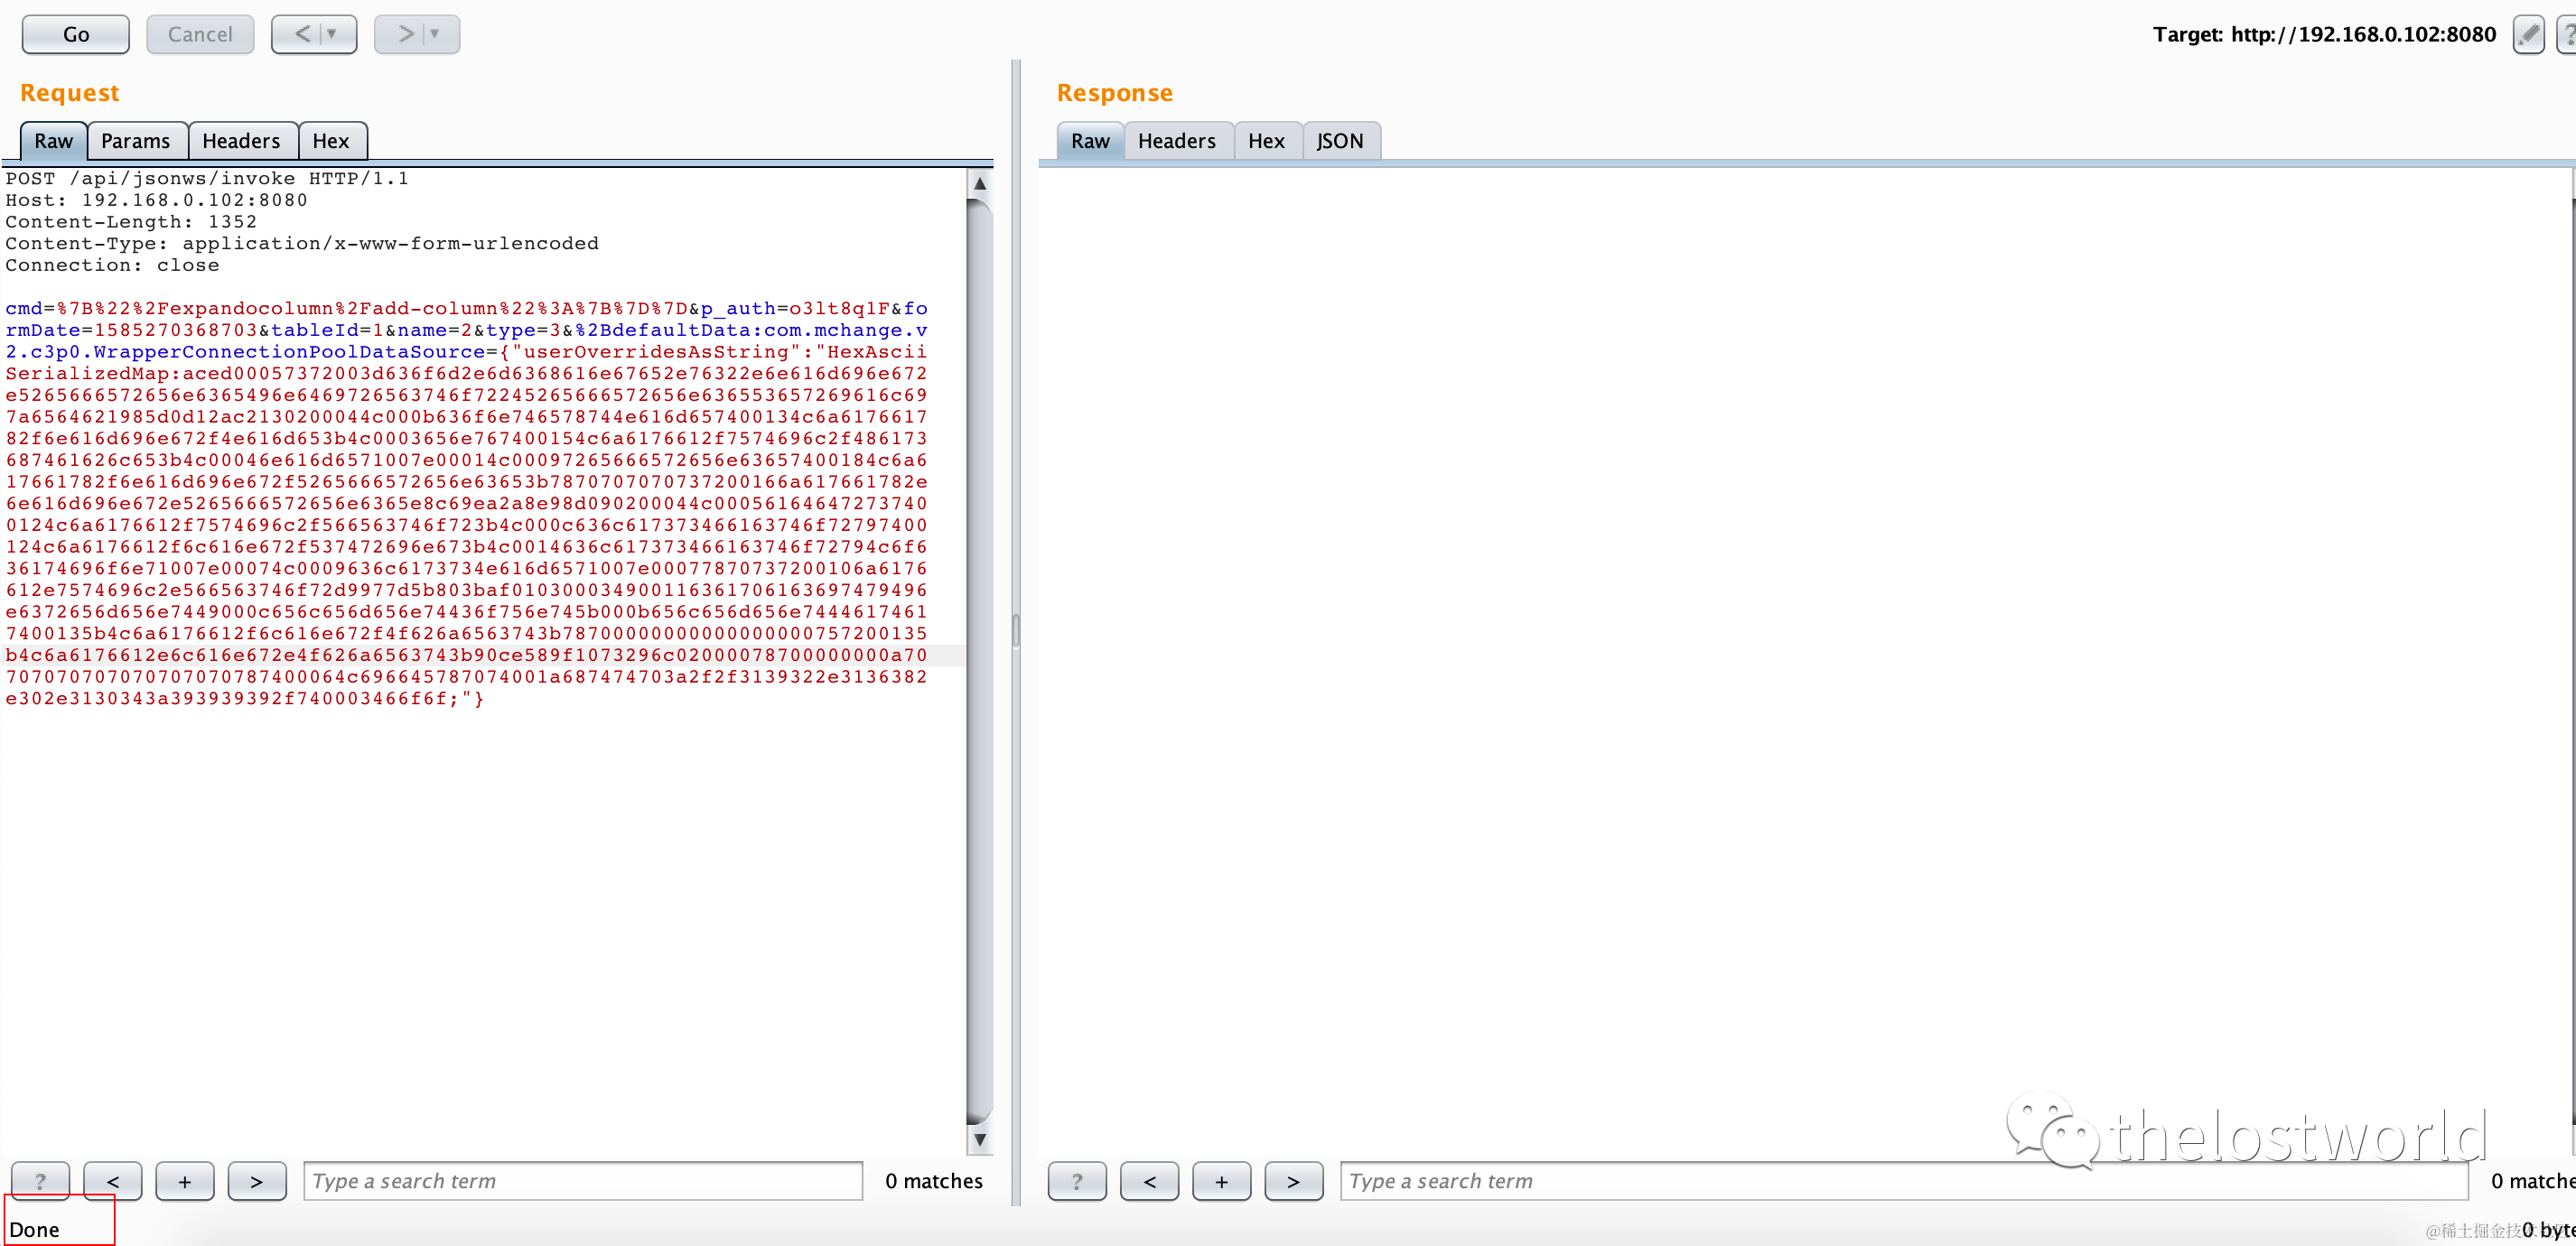Click request search next match arrow
The width and height of the screenshot is (2576, 1246).
tap(257, 1181)
